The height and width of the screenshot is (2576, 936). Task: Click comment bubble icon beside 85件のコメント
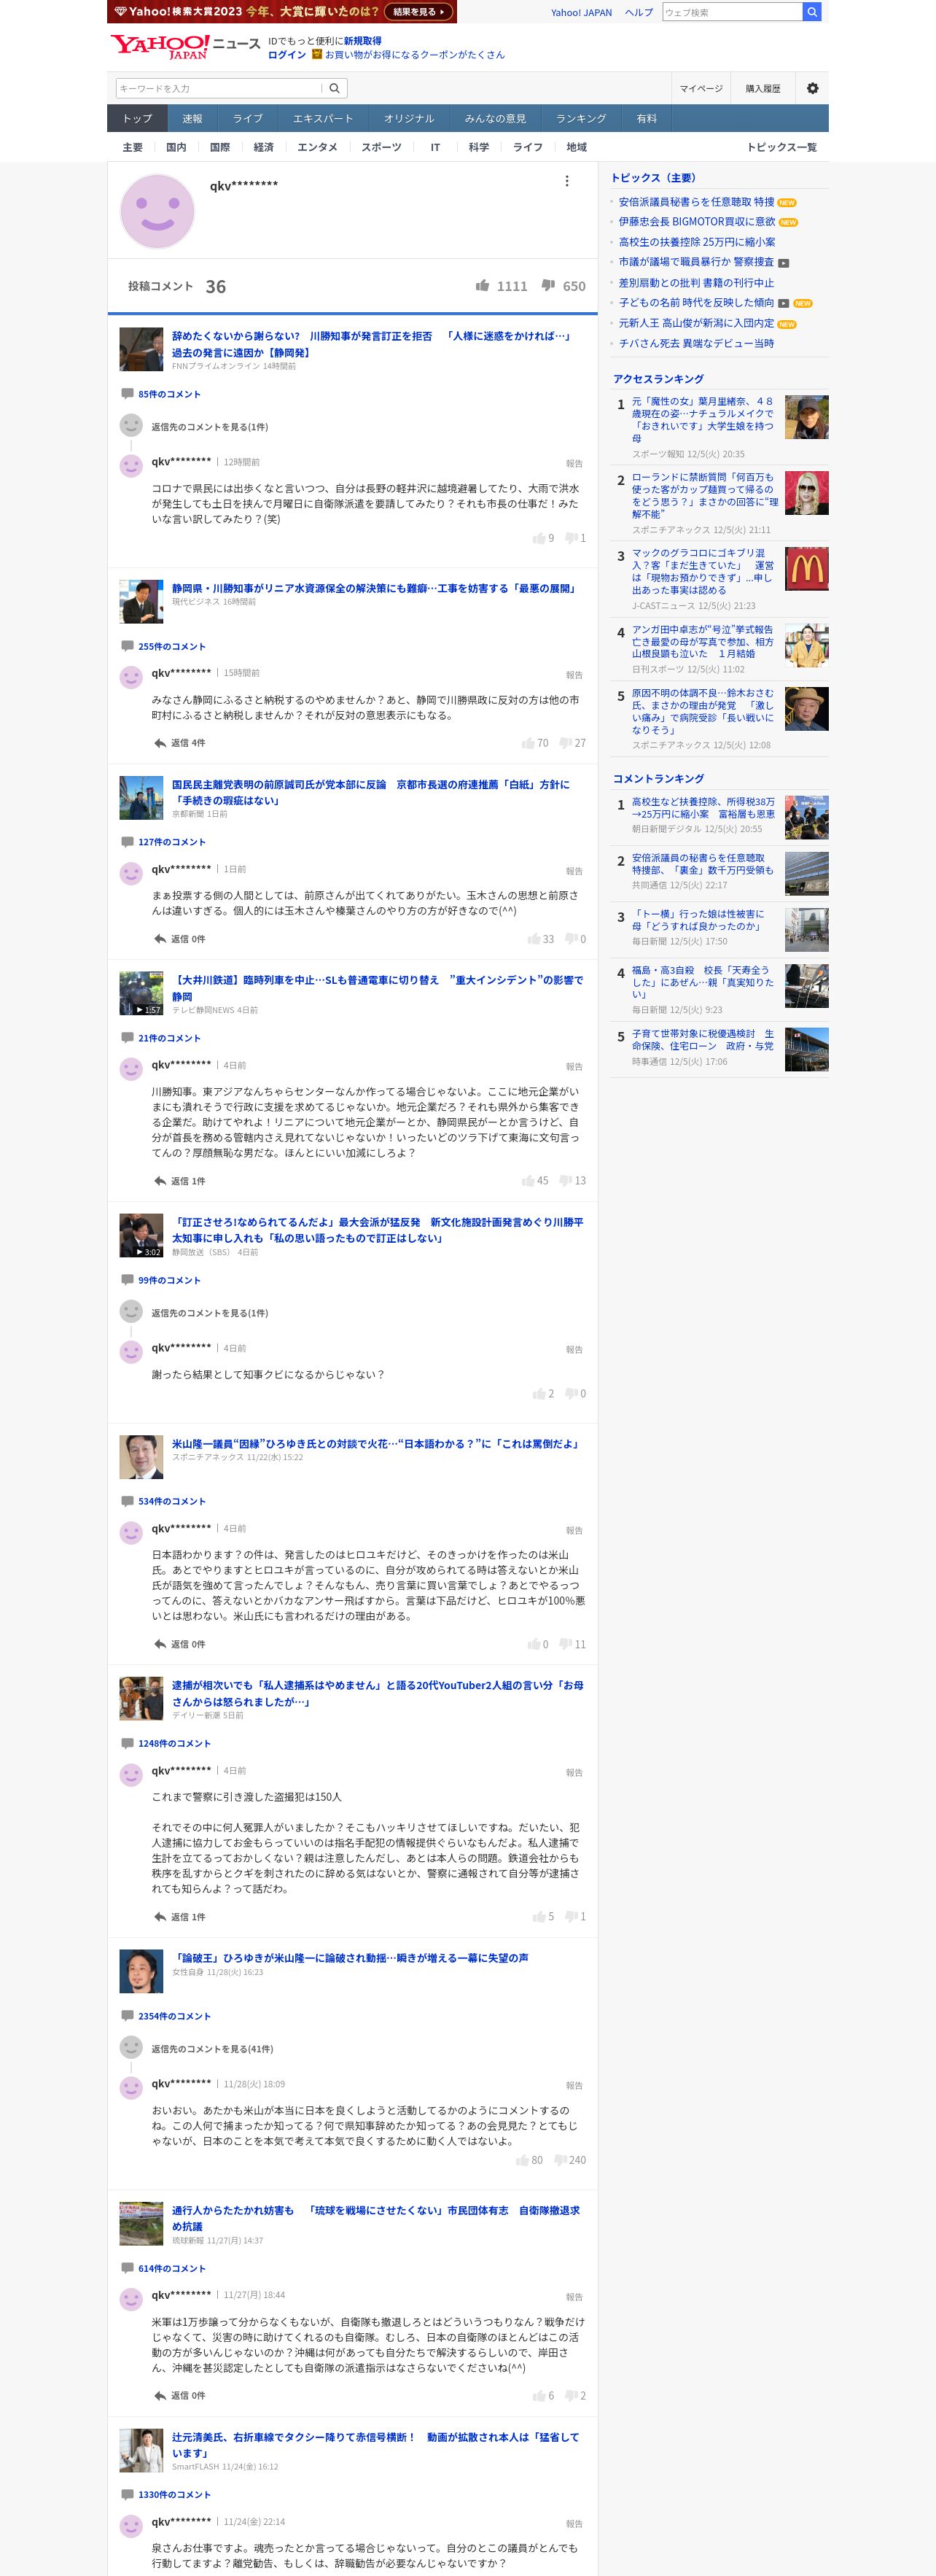coord(127,394)
